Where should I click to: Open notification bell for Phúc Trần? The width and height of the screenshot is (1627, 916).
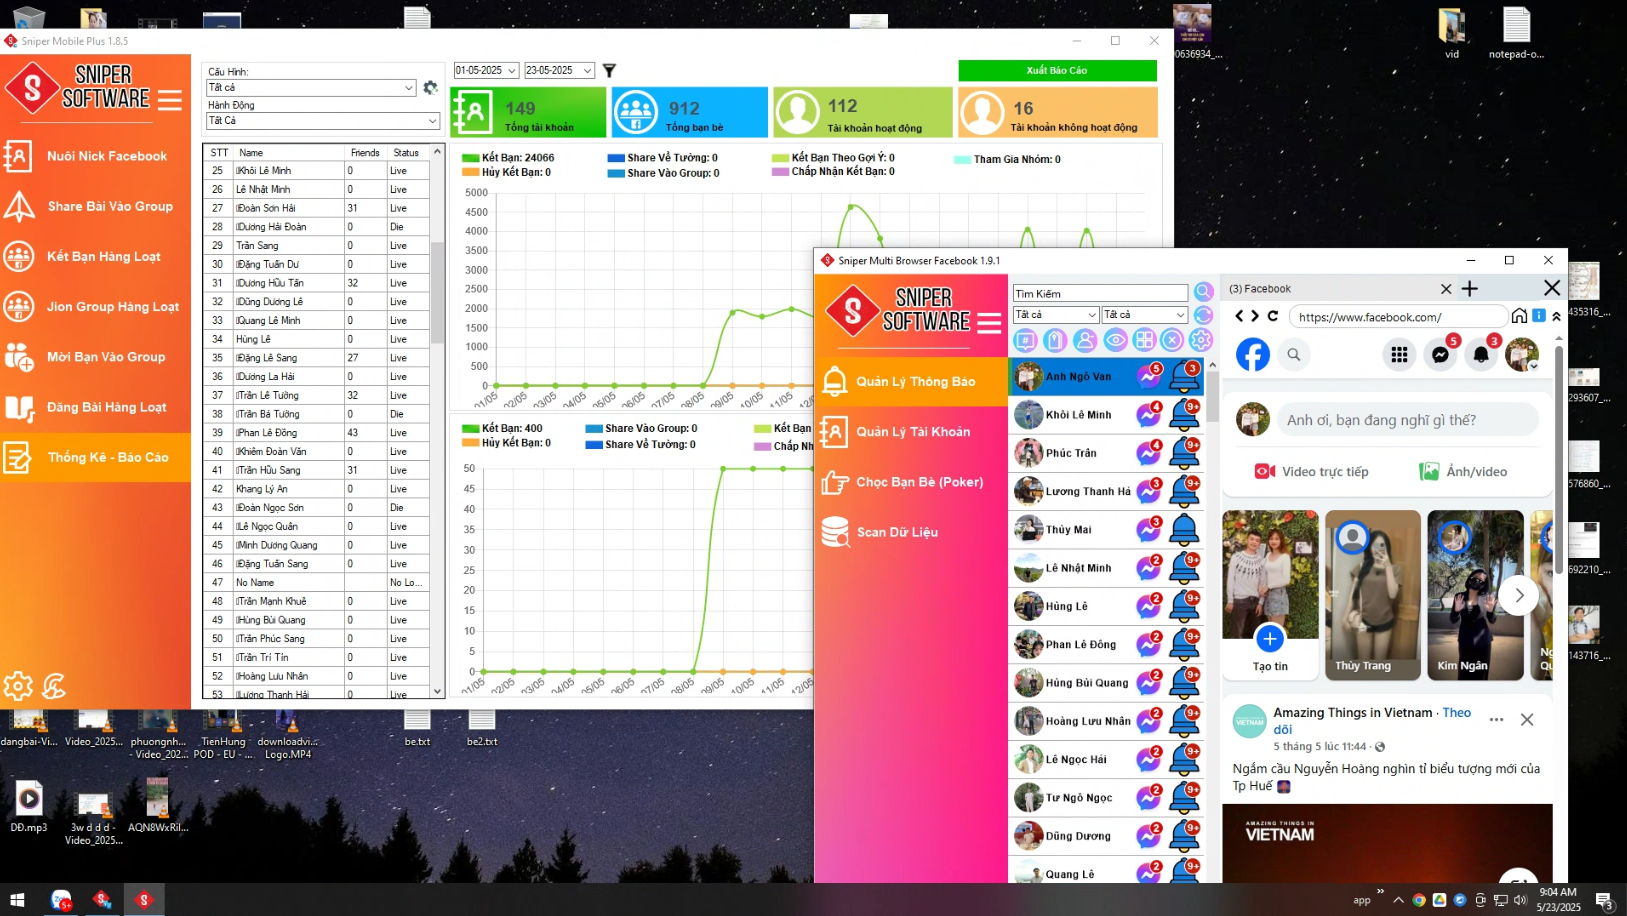pyautogui.click(x=1185, y=453)
